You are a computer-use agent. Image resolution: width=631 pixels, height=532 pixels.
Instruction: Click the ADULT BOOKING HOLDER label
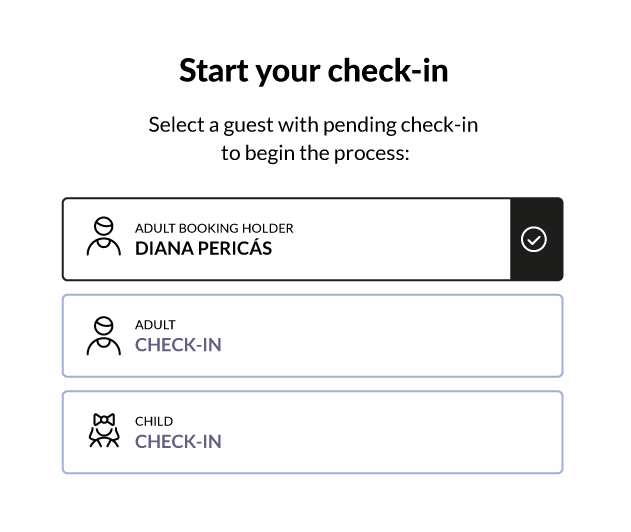pos(214,228)
